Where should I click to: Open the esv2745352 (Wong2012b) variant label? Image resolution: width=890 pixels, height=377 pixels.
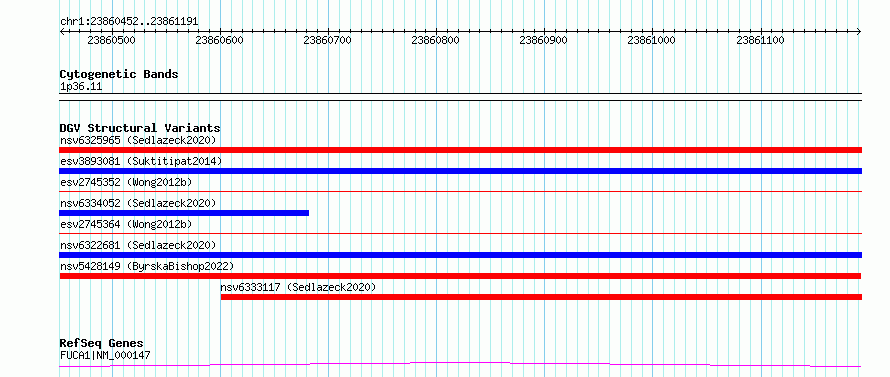pos(126,182)
